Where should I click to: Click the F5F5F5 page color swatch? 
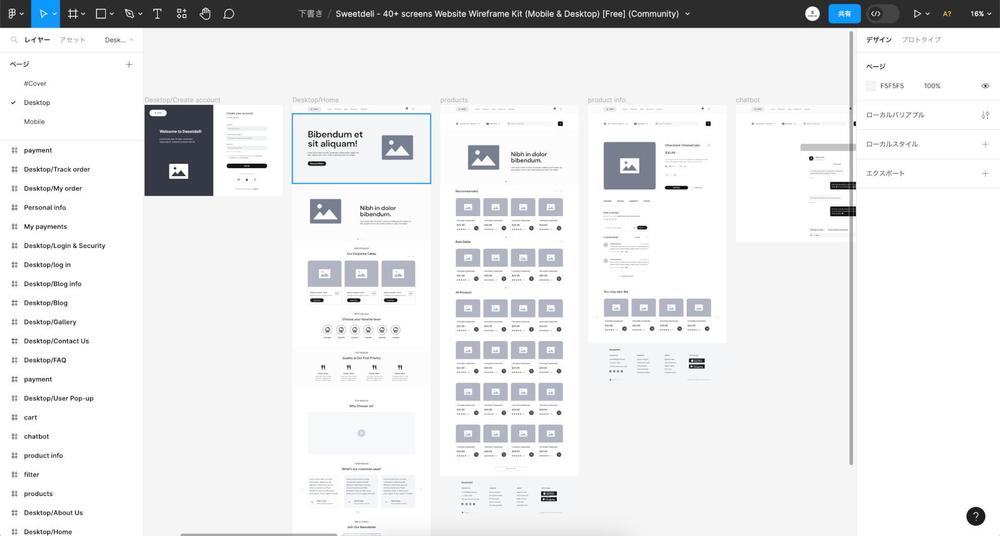tap(871, 86)
